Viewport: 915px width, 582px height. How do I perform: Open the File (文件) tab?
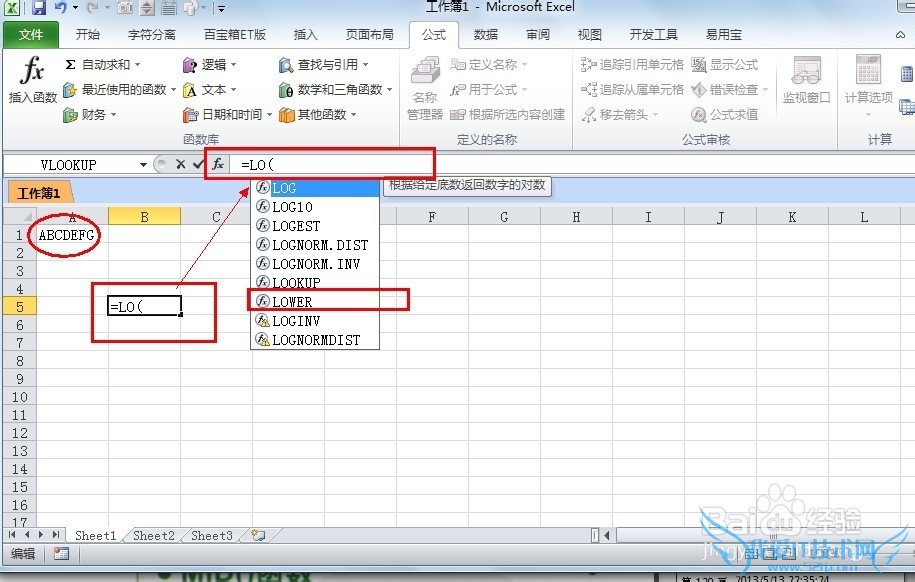point(31,34)
